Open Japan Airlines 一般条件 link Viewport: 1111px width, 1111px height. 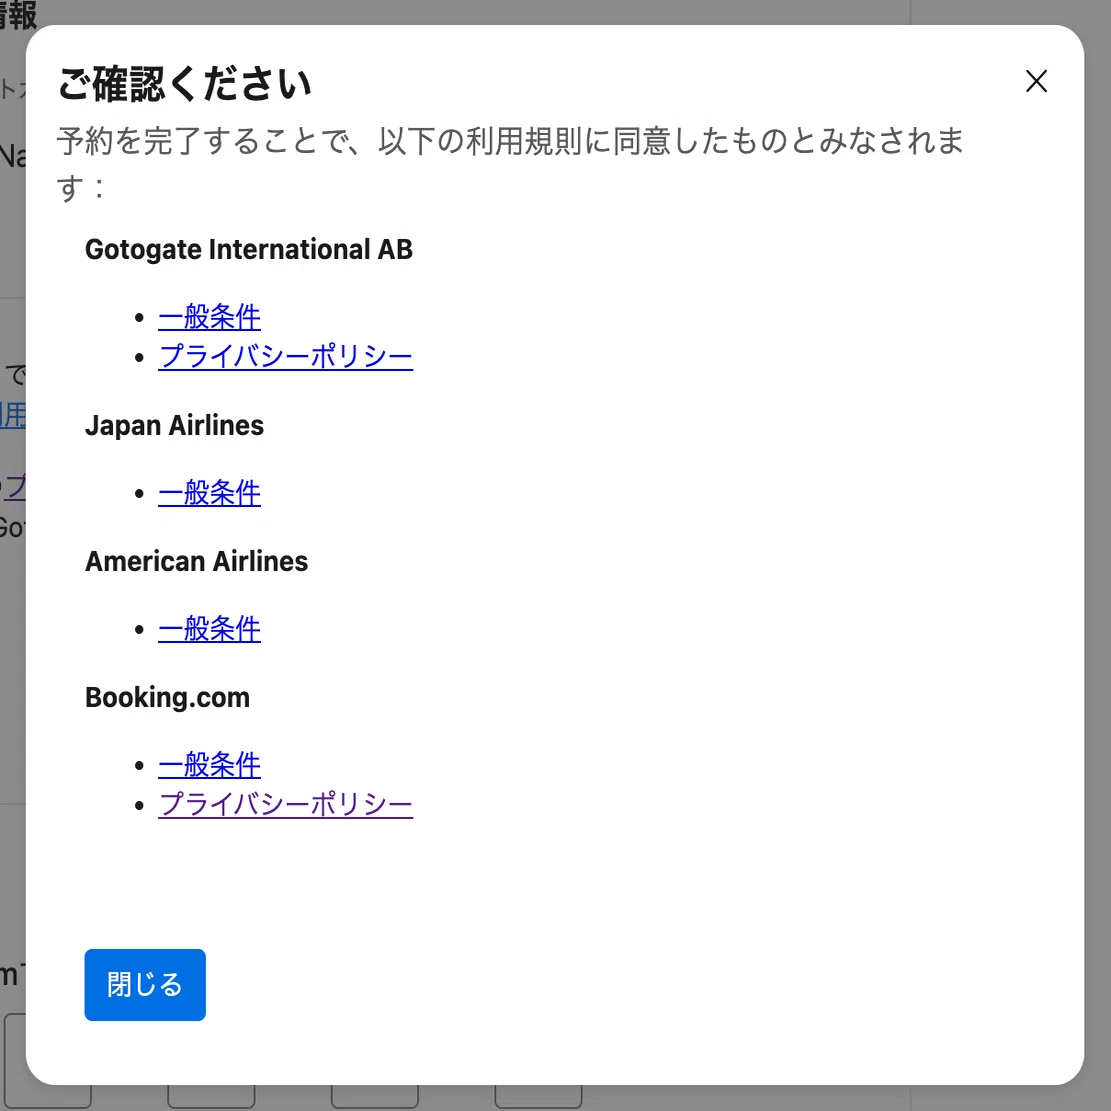click(x=210, y=492)
